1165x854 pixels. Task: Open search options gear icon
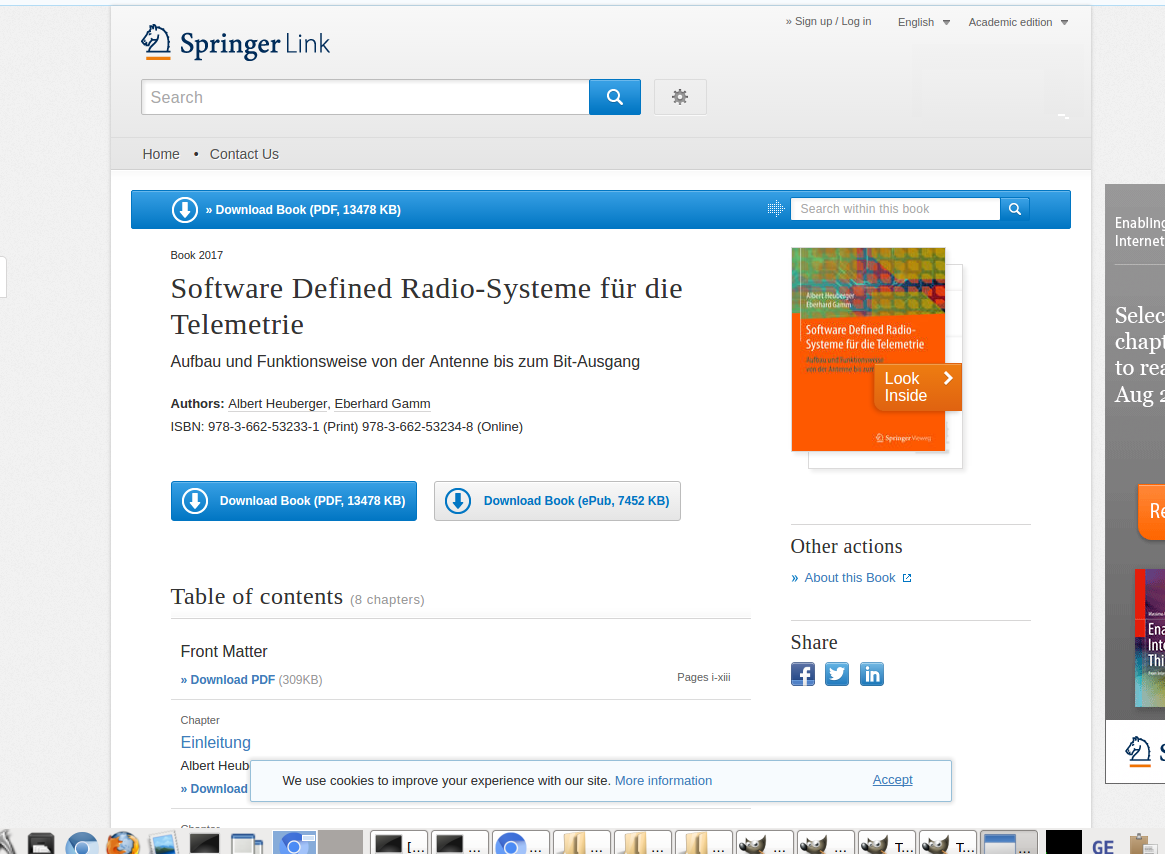click(680, 97)
